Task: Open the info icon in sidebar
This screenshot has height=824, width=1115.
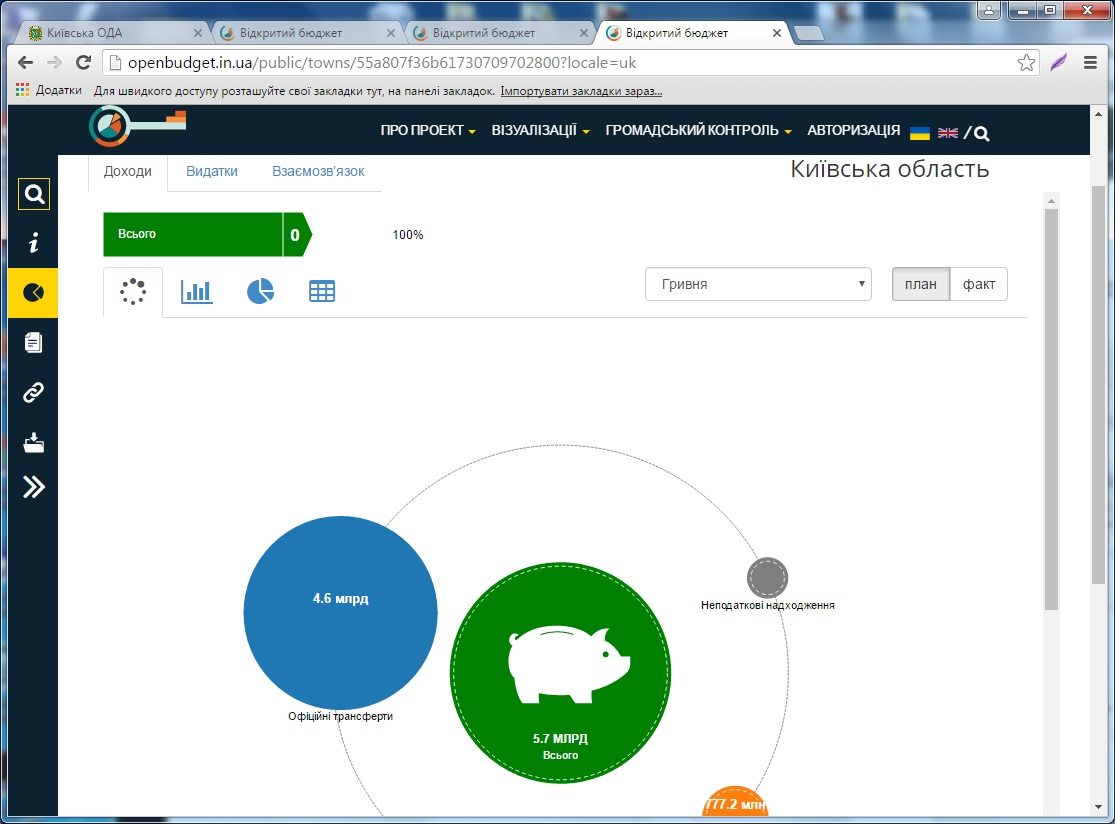Action: [33, 242]
